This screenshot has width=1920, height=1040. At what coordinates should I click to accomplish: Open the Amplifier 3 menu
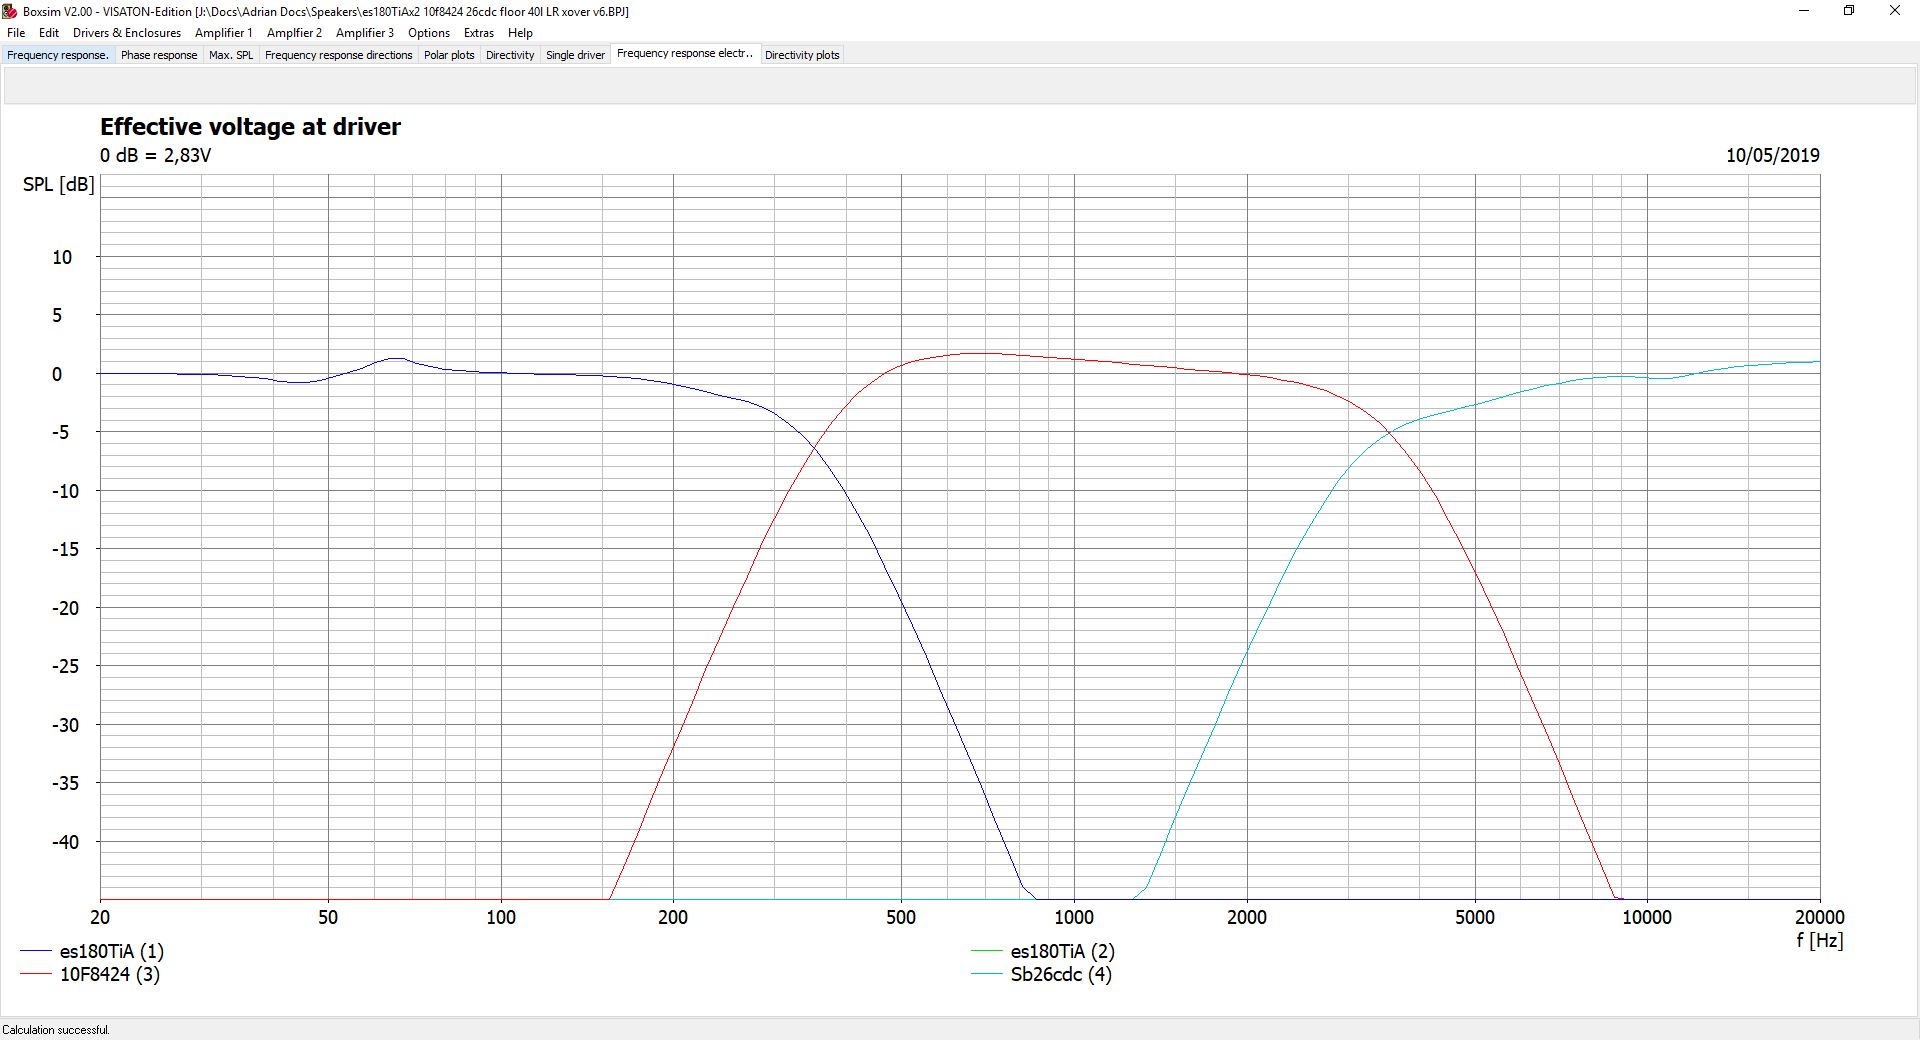tap(365, 33)
